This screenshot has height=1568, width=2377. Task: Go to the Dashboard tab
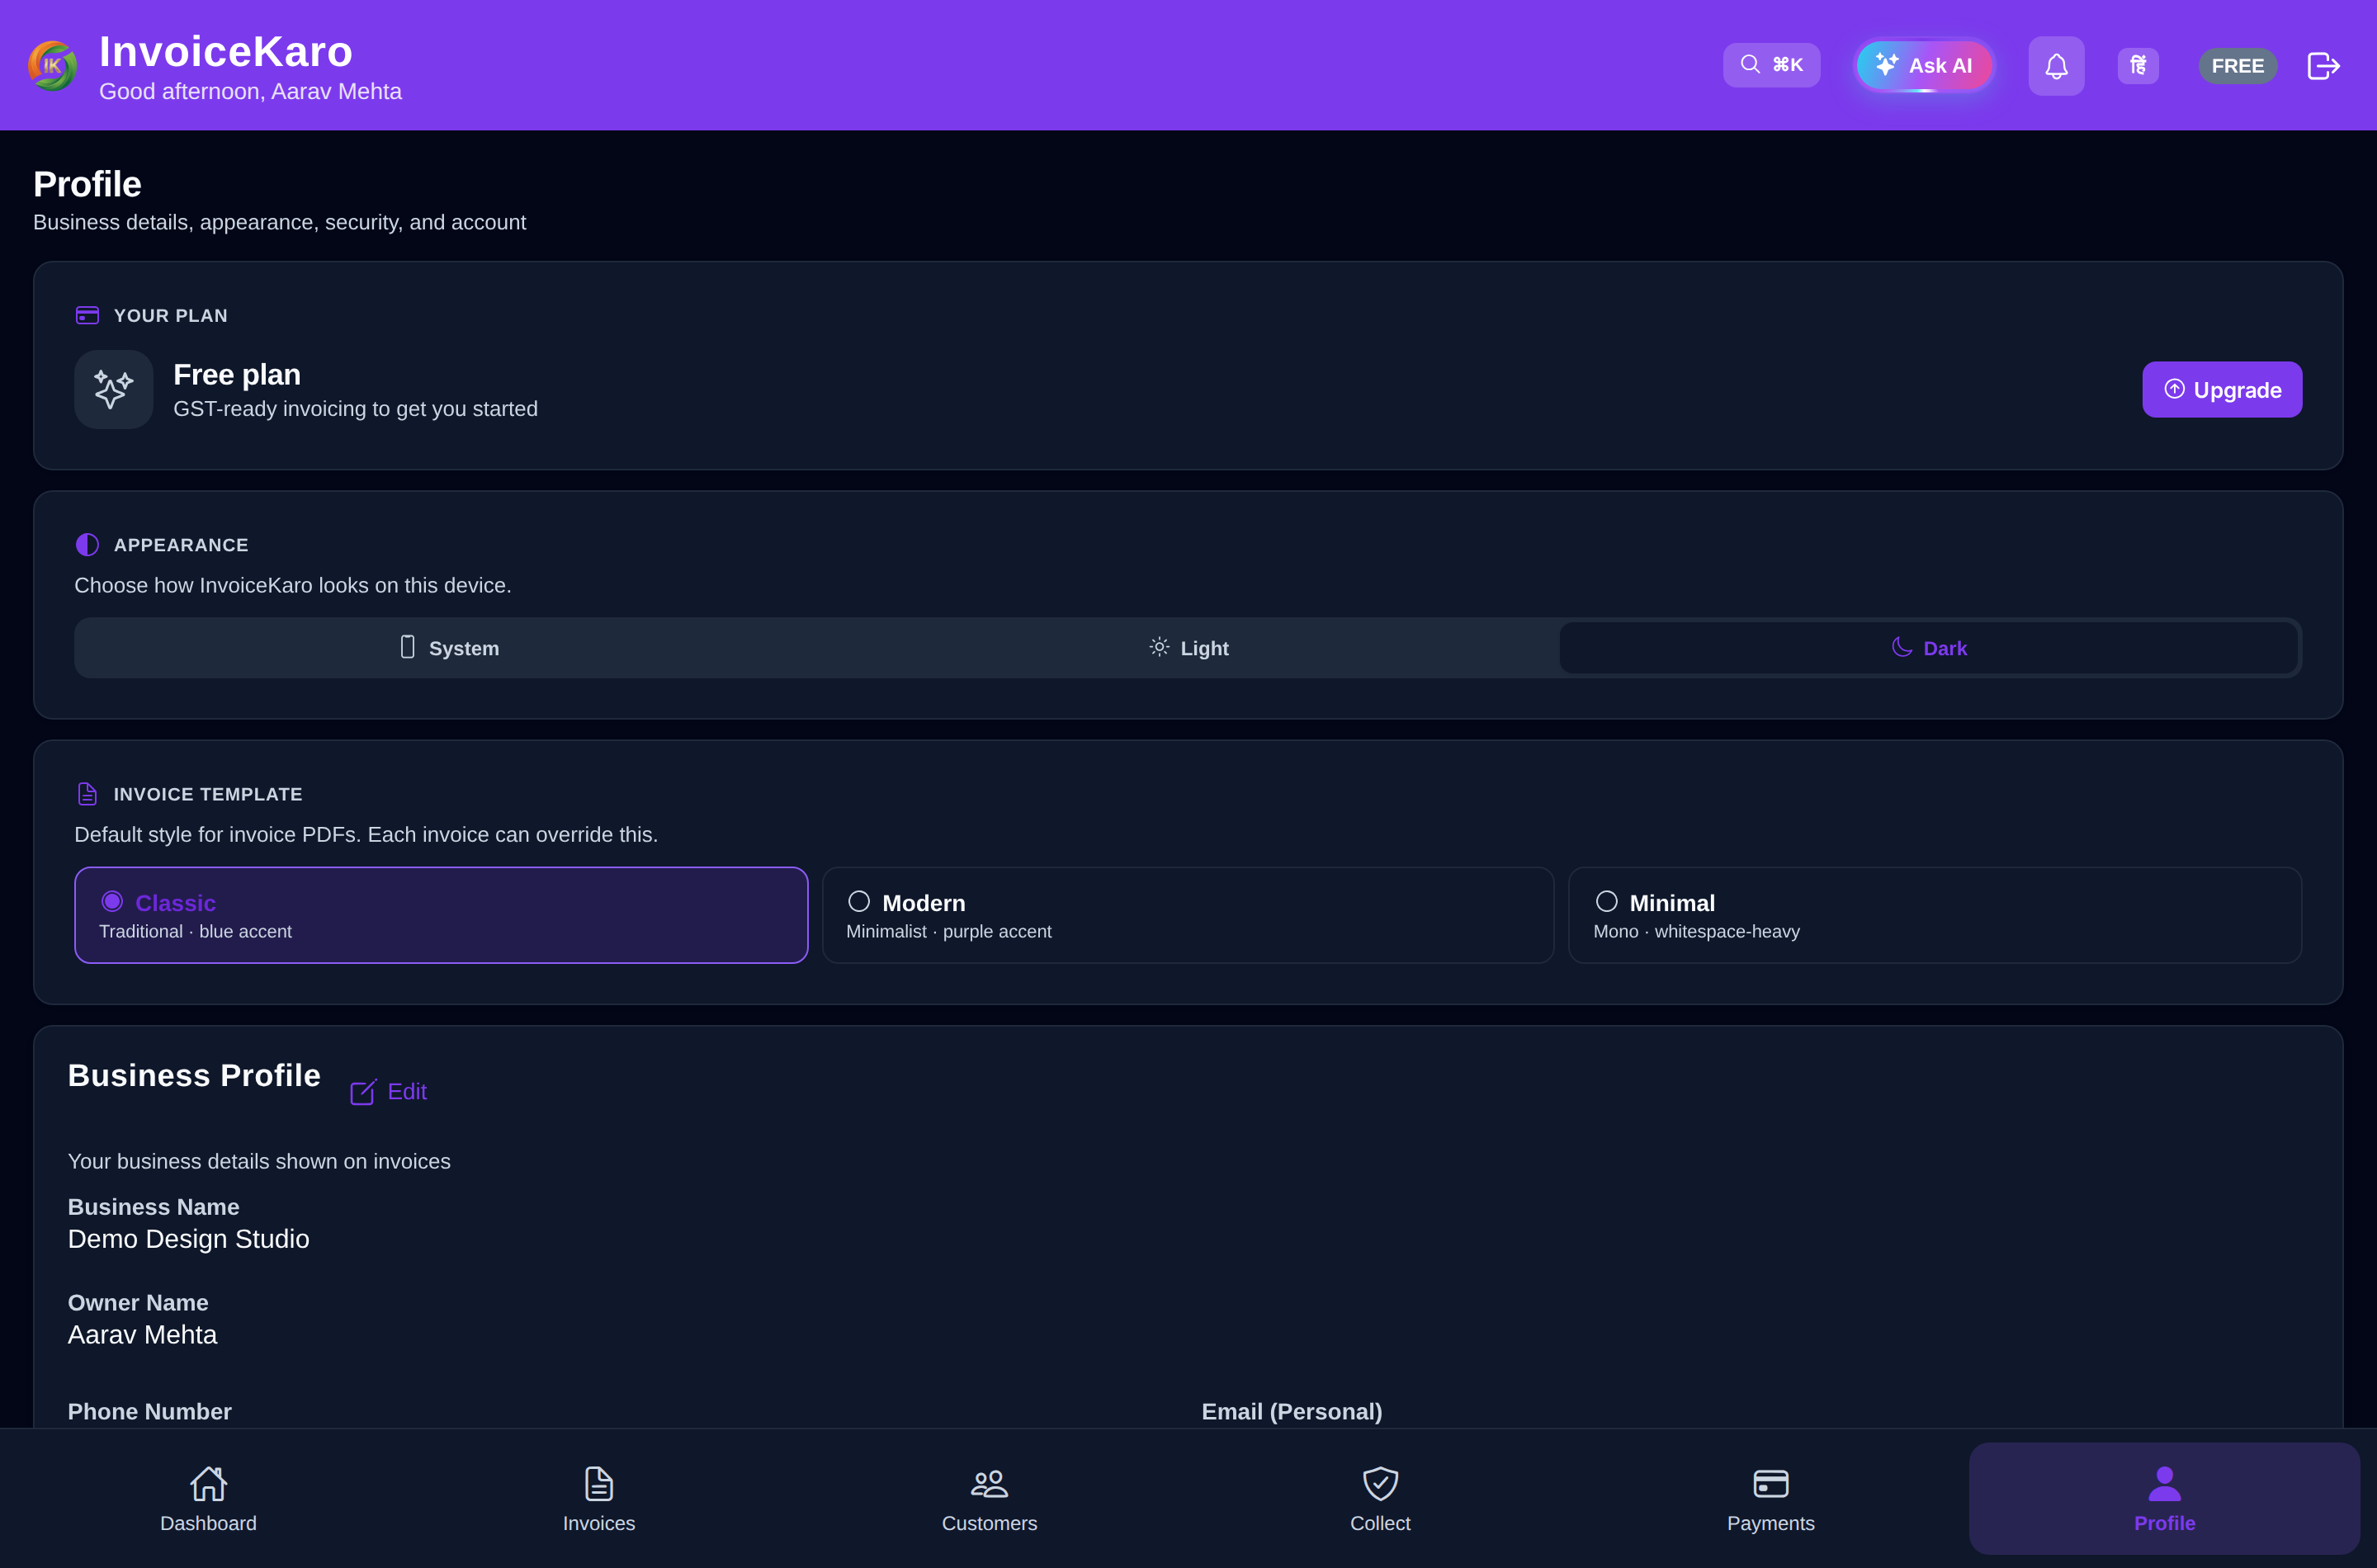(208, 1498)
